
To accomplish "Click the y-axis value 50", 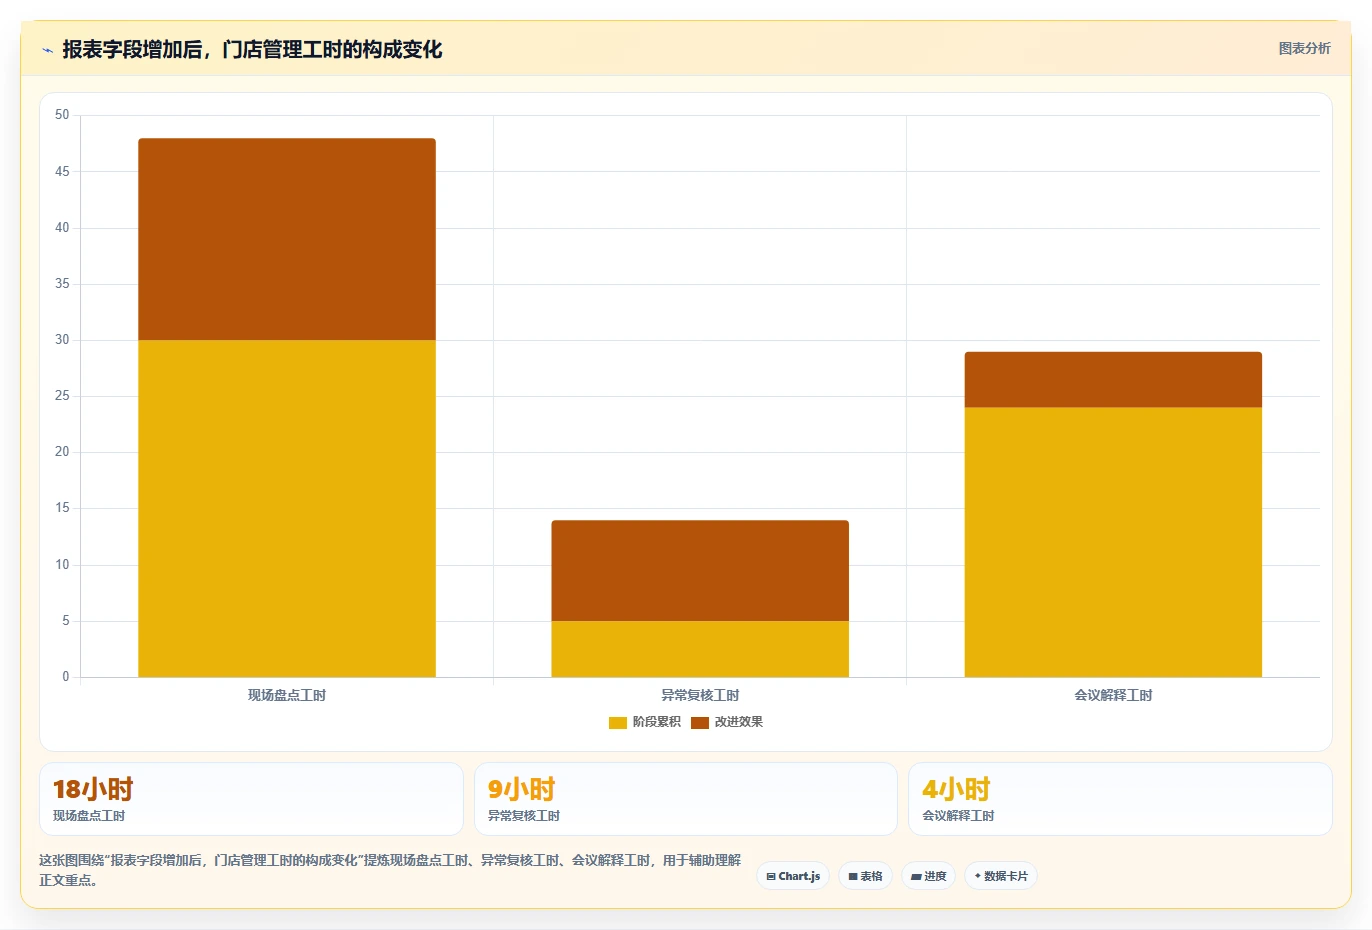I will (x=62, y=115).
